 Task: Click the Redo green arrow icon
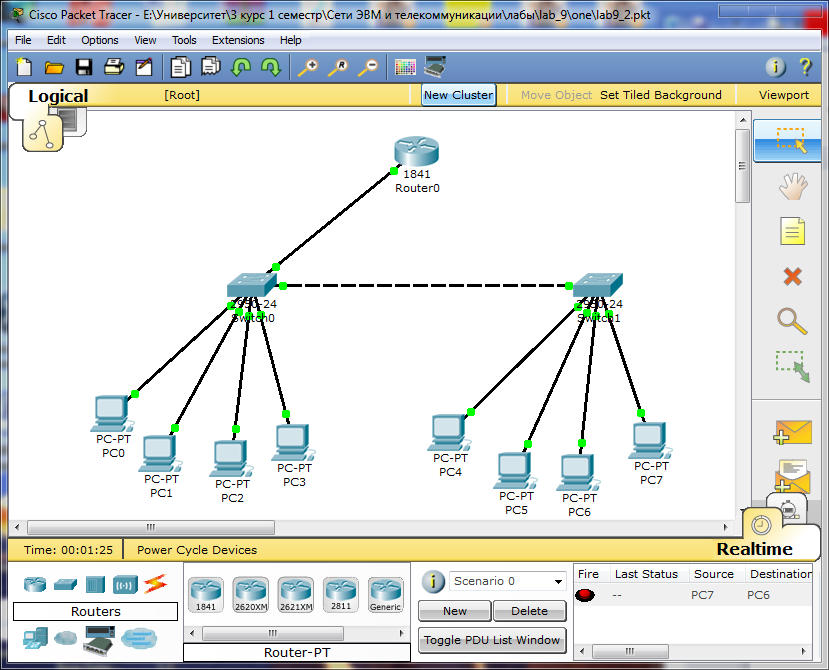tap(271, 67)
